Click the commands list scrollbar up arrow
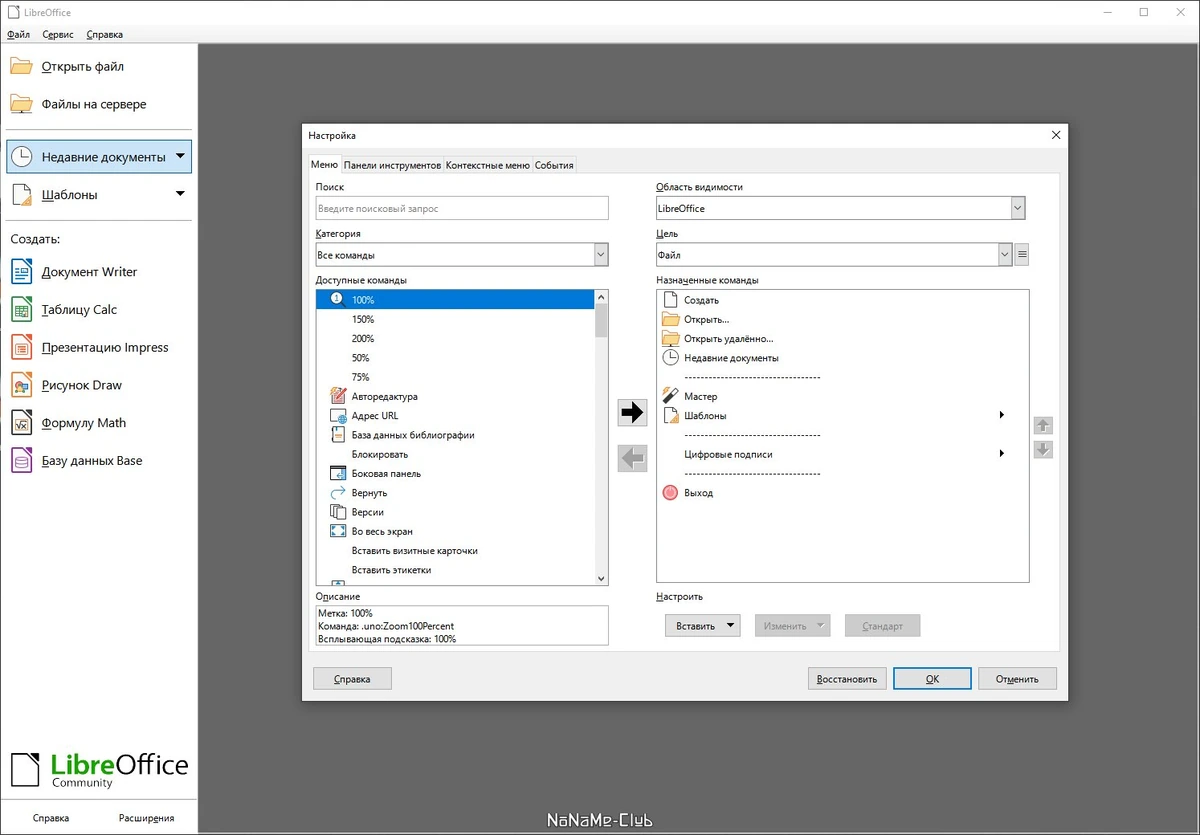The height and width of the screenshot is (835, 1200). point(601,297)
